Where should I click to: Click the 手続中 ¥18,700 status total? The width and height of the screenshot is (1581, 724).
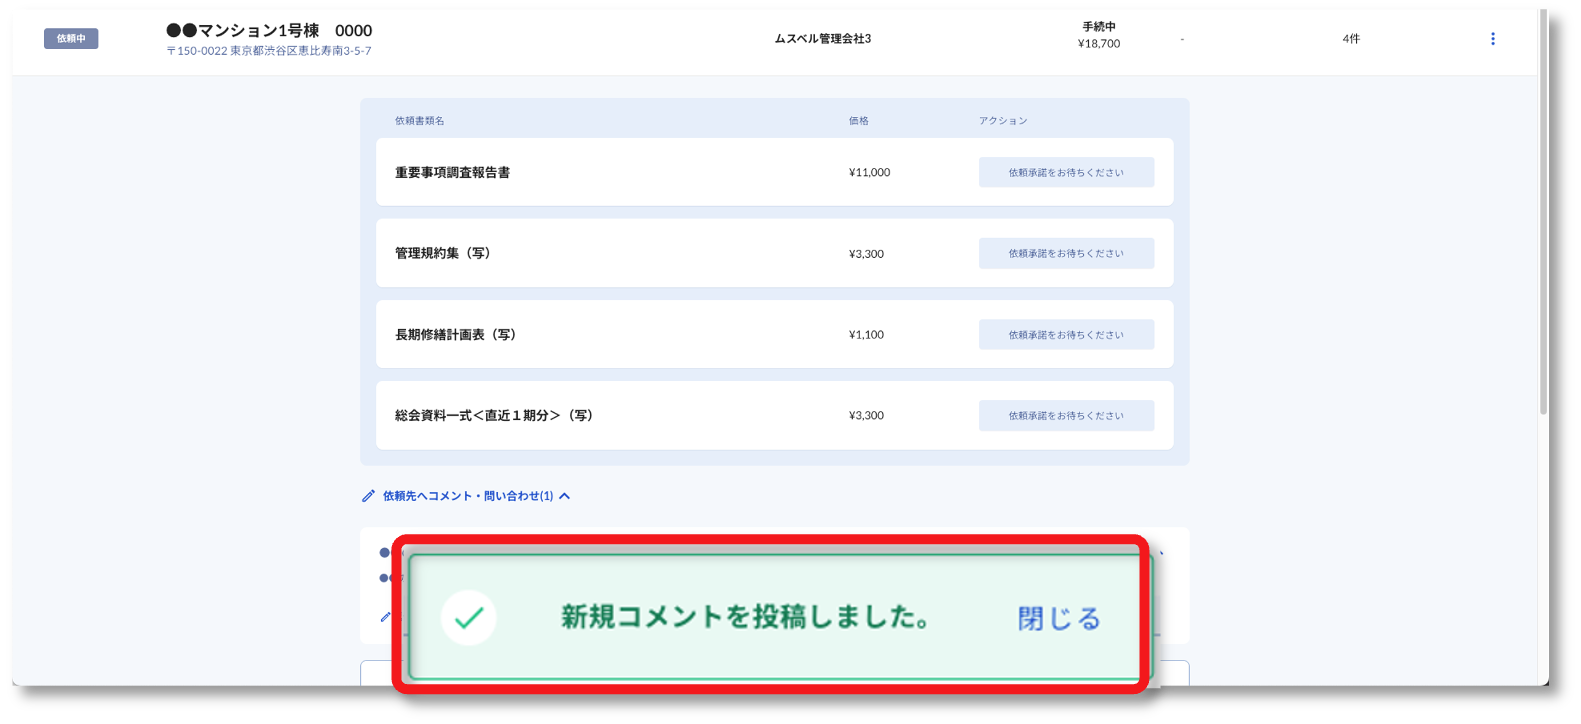click(x=1098, y=35)
